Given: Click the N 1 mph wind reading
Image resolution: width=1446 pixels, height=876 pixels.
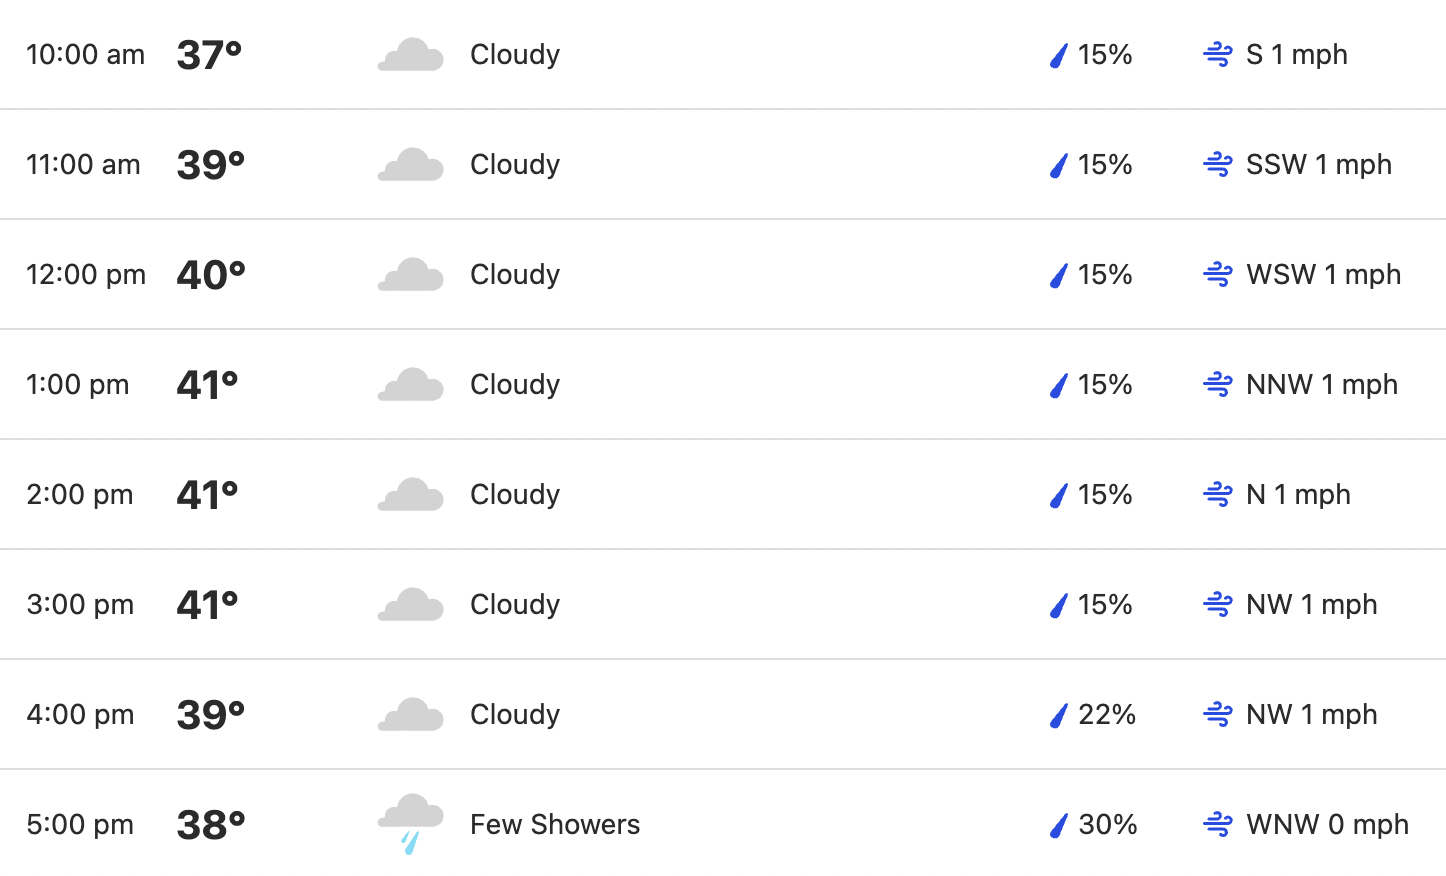Looking at the screenshot, I should (1298, 495).
